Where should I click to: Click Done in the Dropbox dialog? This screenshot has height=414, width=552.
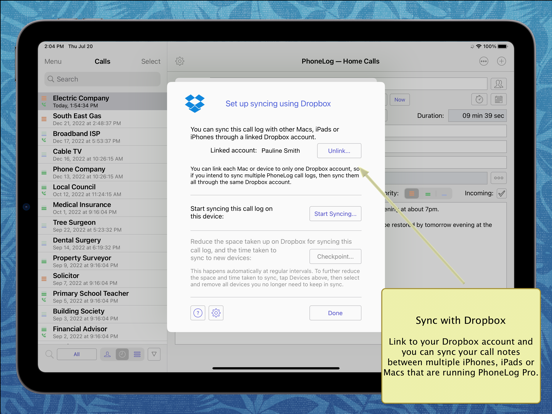(335, 313)
